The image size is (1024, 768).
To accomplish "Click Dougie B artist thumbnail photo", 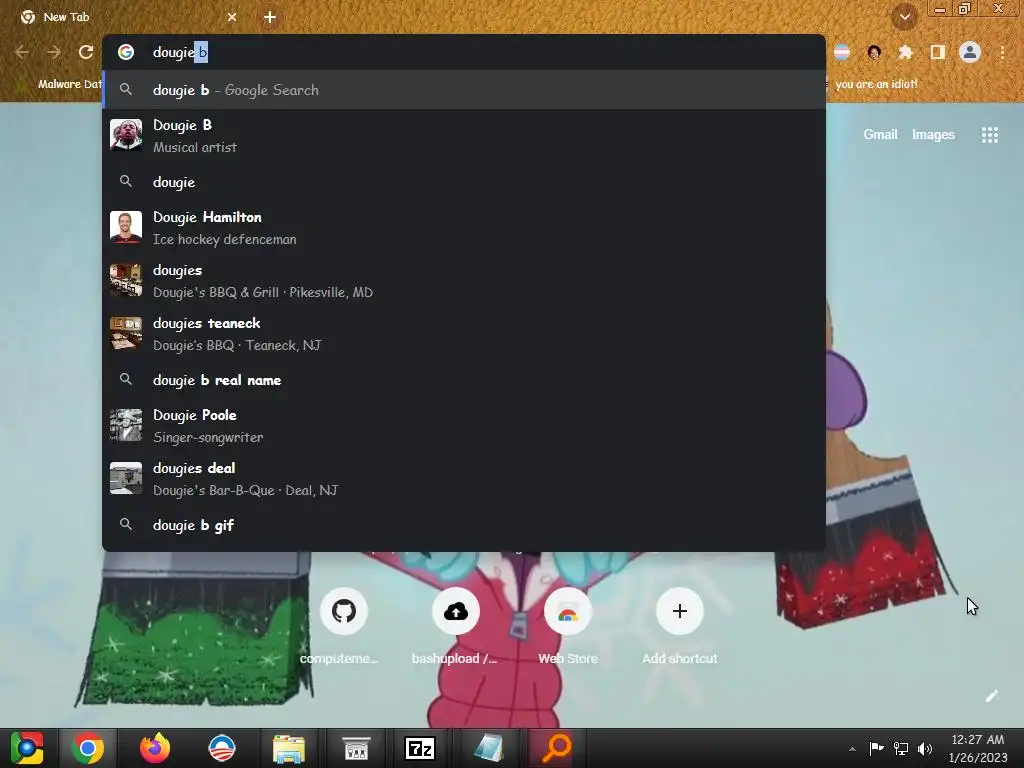I will pos(126,135).
